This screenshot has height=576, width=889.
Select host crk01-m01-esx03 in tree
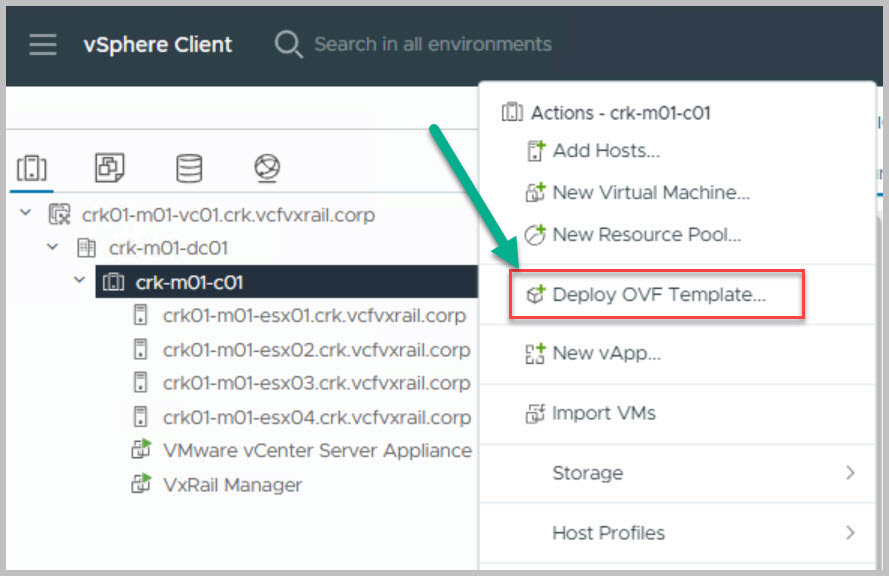click(x=315, y=383)
